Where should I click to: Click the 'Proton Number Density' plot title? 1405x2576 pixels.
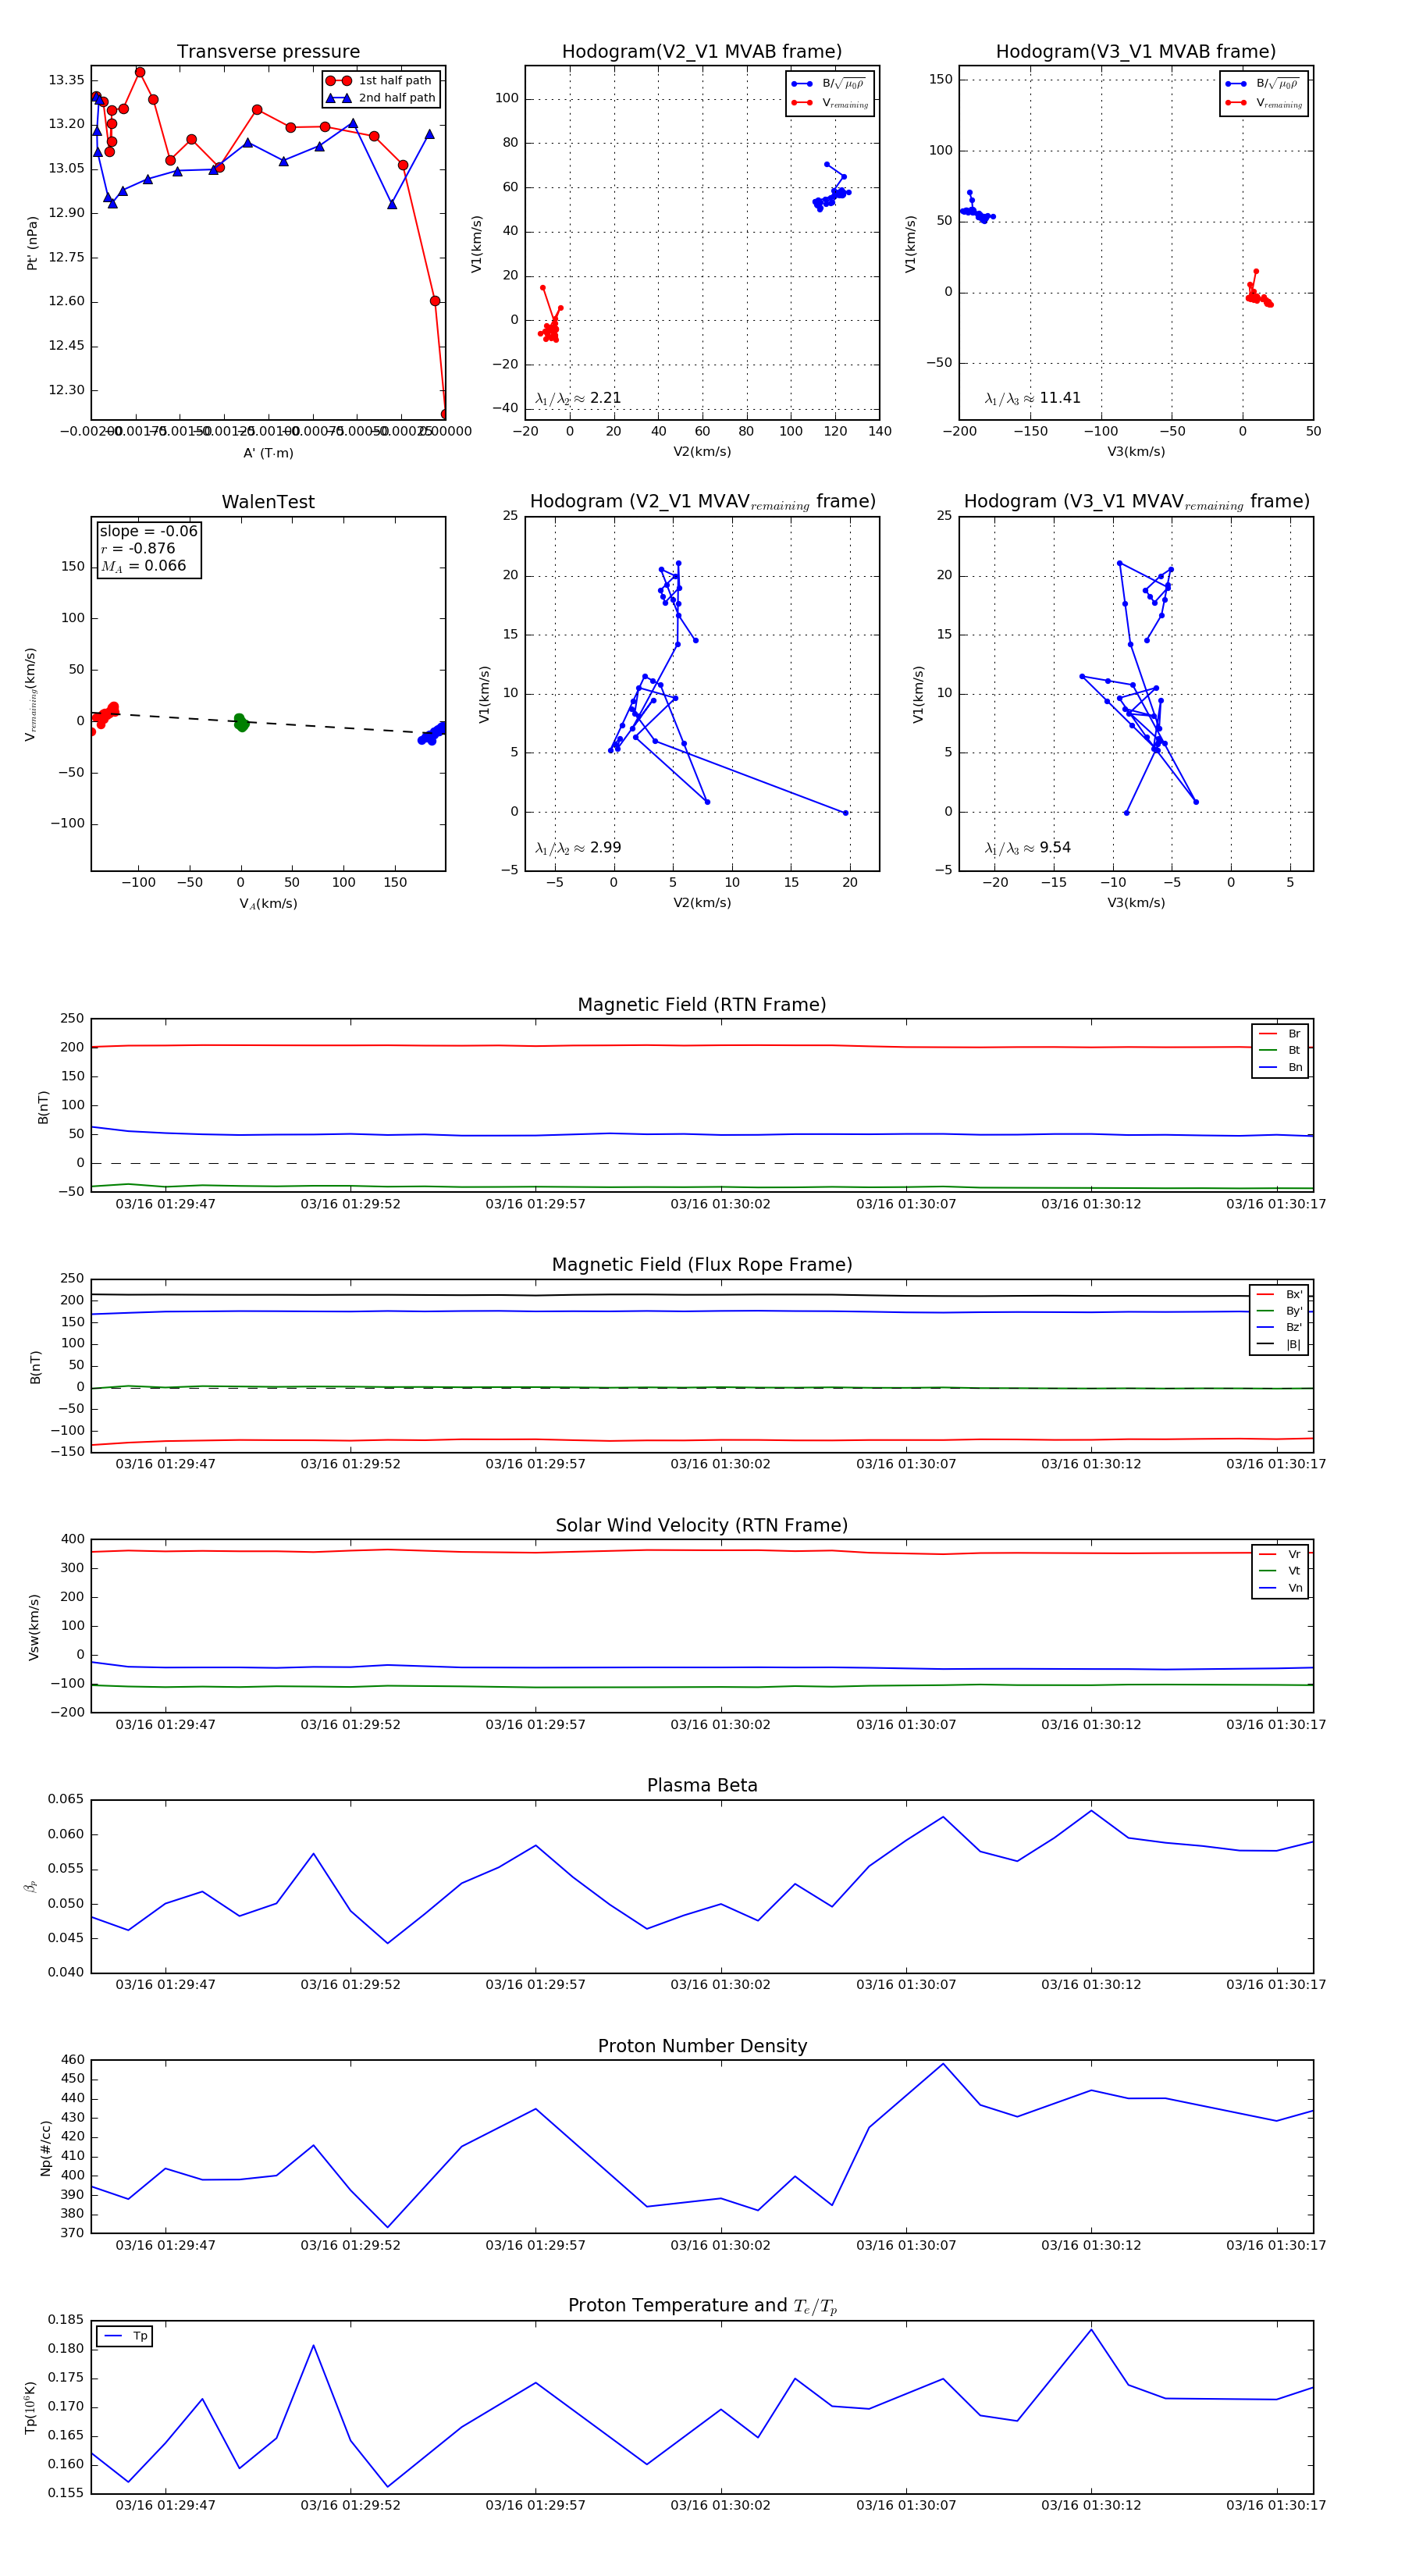click(702, 2047)
